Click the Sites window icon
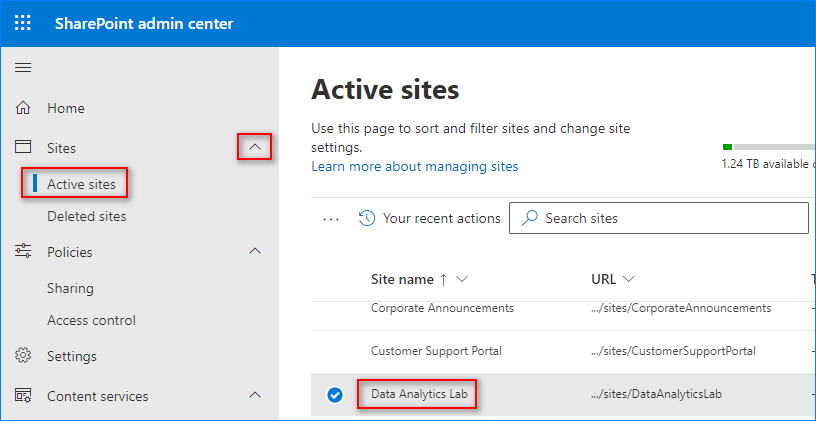 click(x=23, y=147)
